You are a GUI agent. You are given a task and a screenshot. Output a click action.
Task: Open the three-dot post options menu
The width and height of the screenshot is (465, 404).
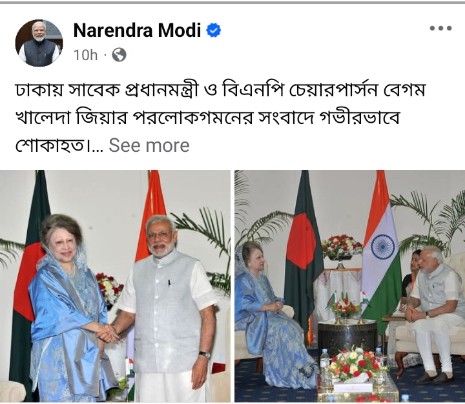(440, 28)
